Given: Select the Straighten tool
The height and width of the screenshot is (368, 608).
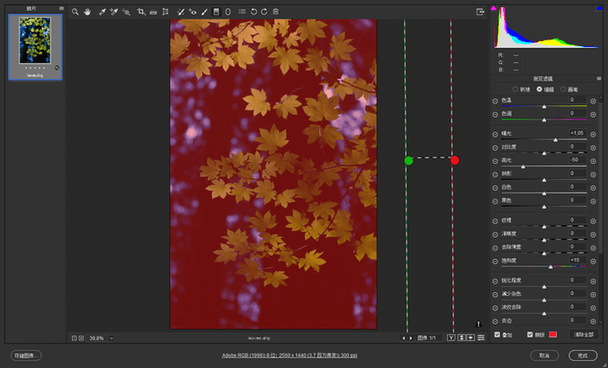Looking at the screenshot, I should coord(153,12).
